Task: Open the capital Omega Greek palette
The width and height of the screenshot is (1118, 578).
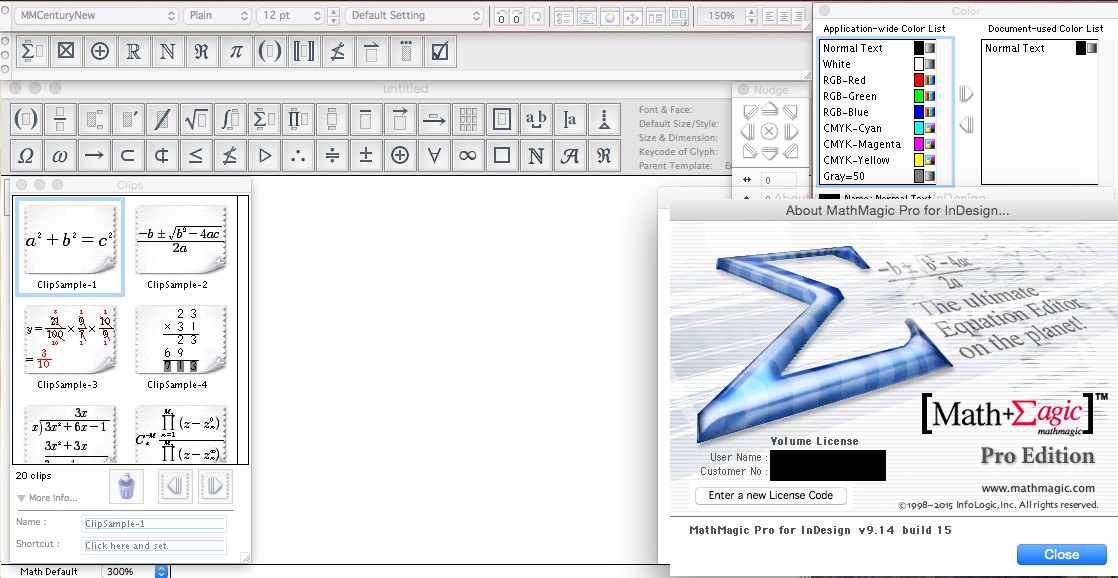Action: [x=26, y=155]
